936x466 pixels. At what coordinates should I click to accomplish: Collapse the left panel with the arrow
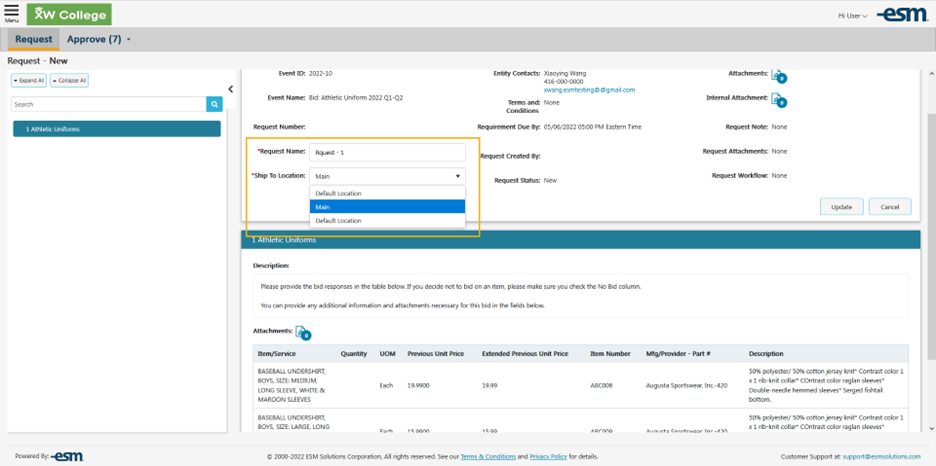pyautogui.click(x=231, y=90)
